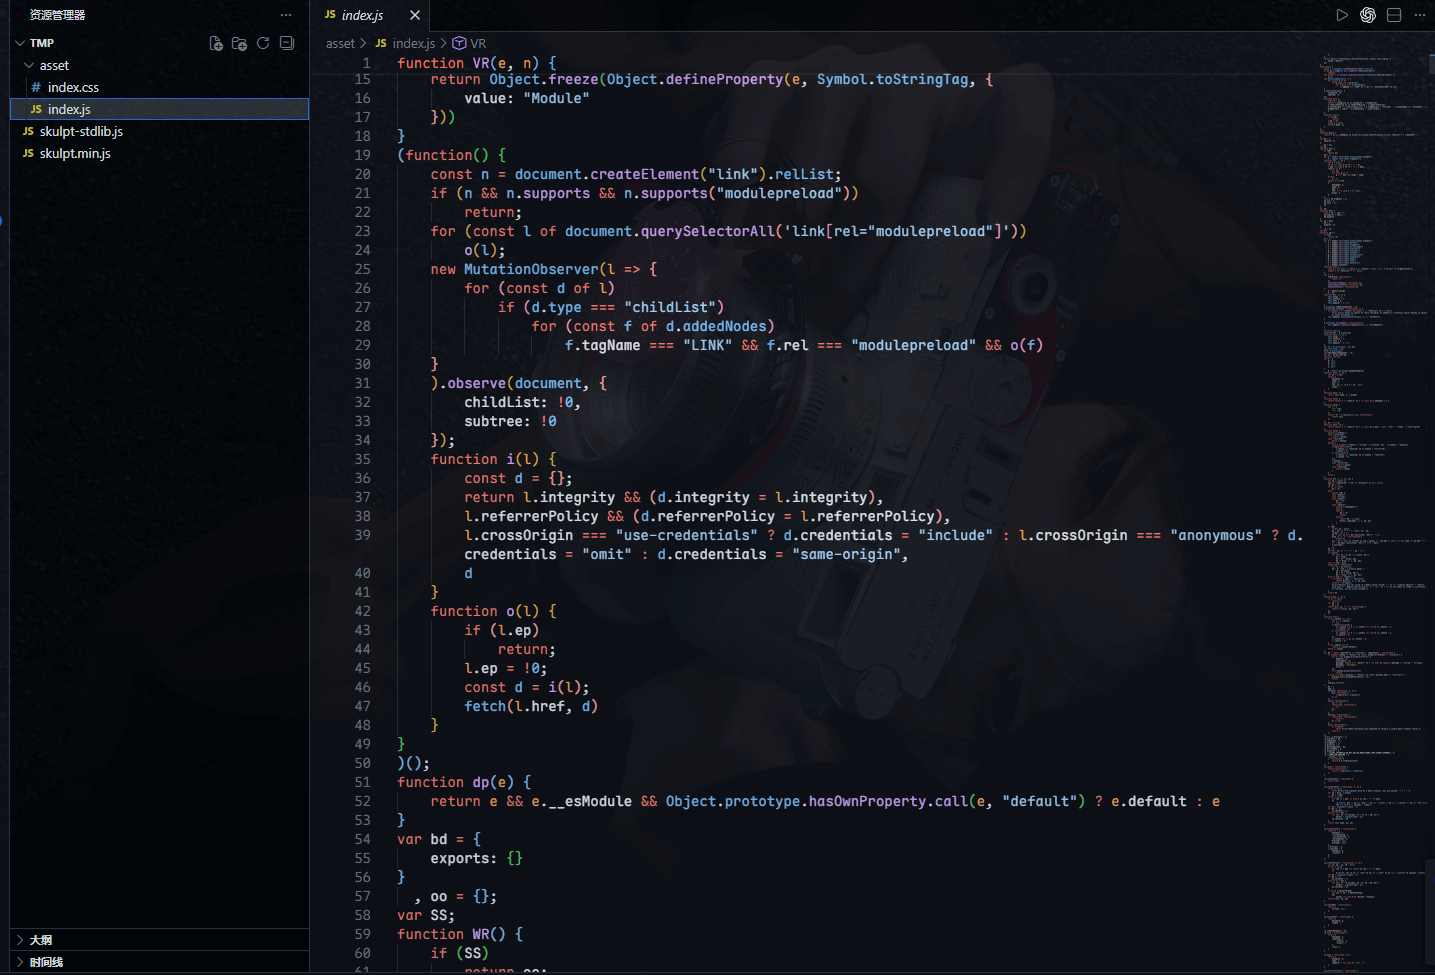The image size is (1435, 975).
Task: Split the editor layout
Action: tap(1394, 15)
